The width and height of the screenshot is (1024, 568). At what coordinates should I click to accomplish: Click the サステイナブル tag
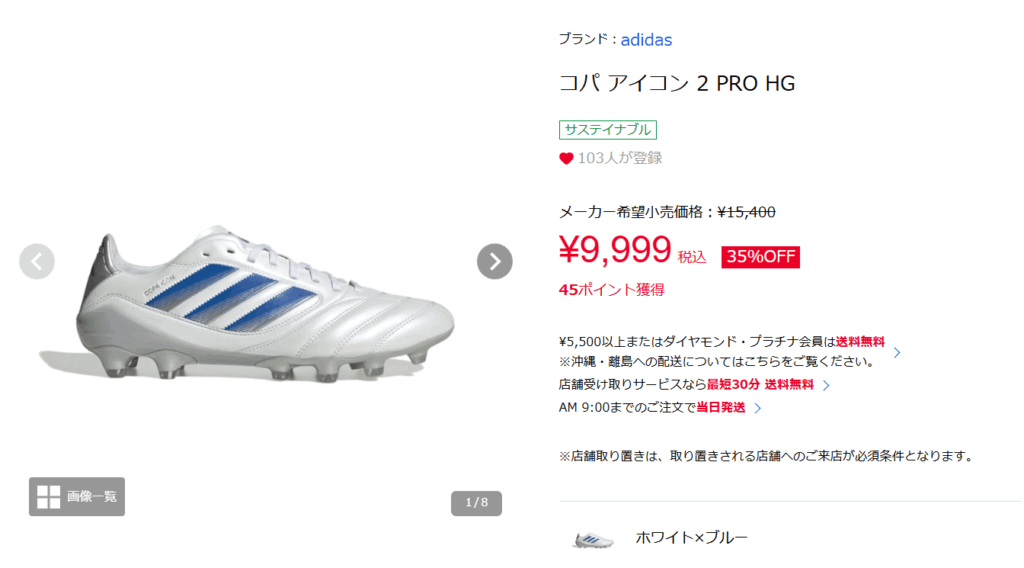click(607, 130)
